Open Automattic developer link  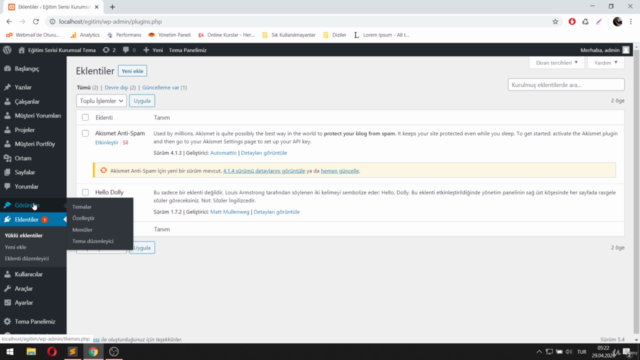click(223, 153)
